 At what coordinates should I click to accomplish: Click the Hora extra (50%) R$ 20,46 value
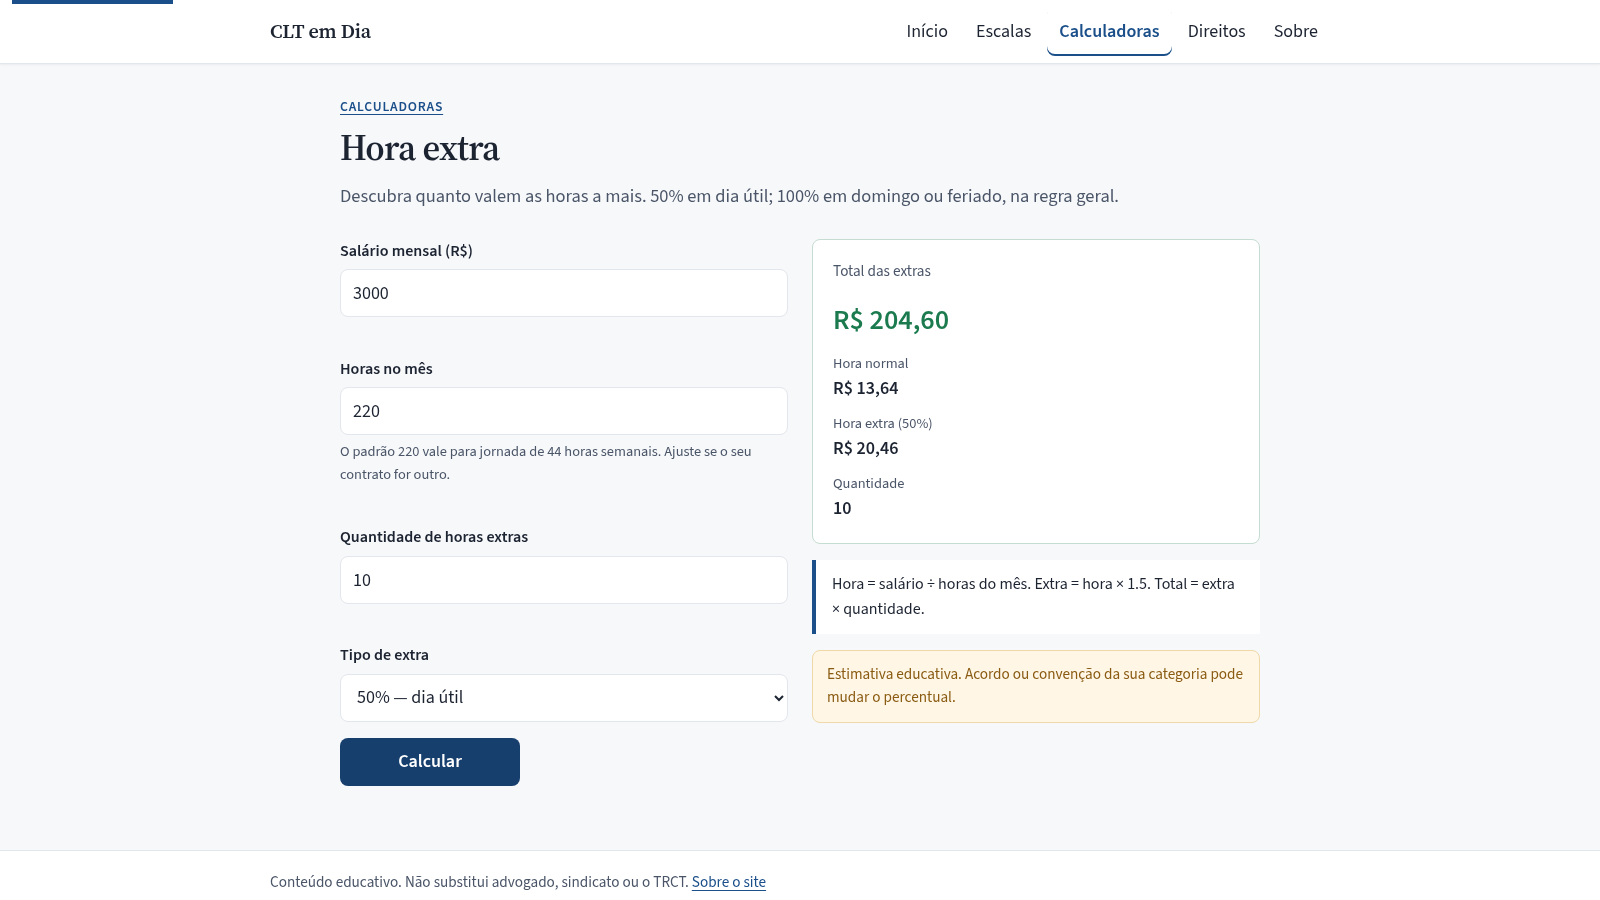(866, 448)
